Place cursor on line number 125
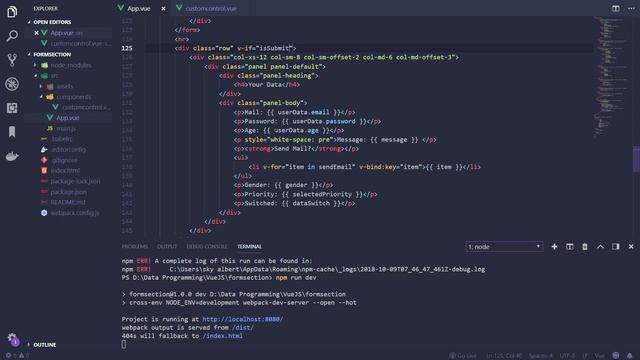The height and width of the screenshot is (360, 640). click(127, 48)
